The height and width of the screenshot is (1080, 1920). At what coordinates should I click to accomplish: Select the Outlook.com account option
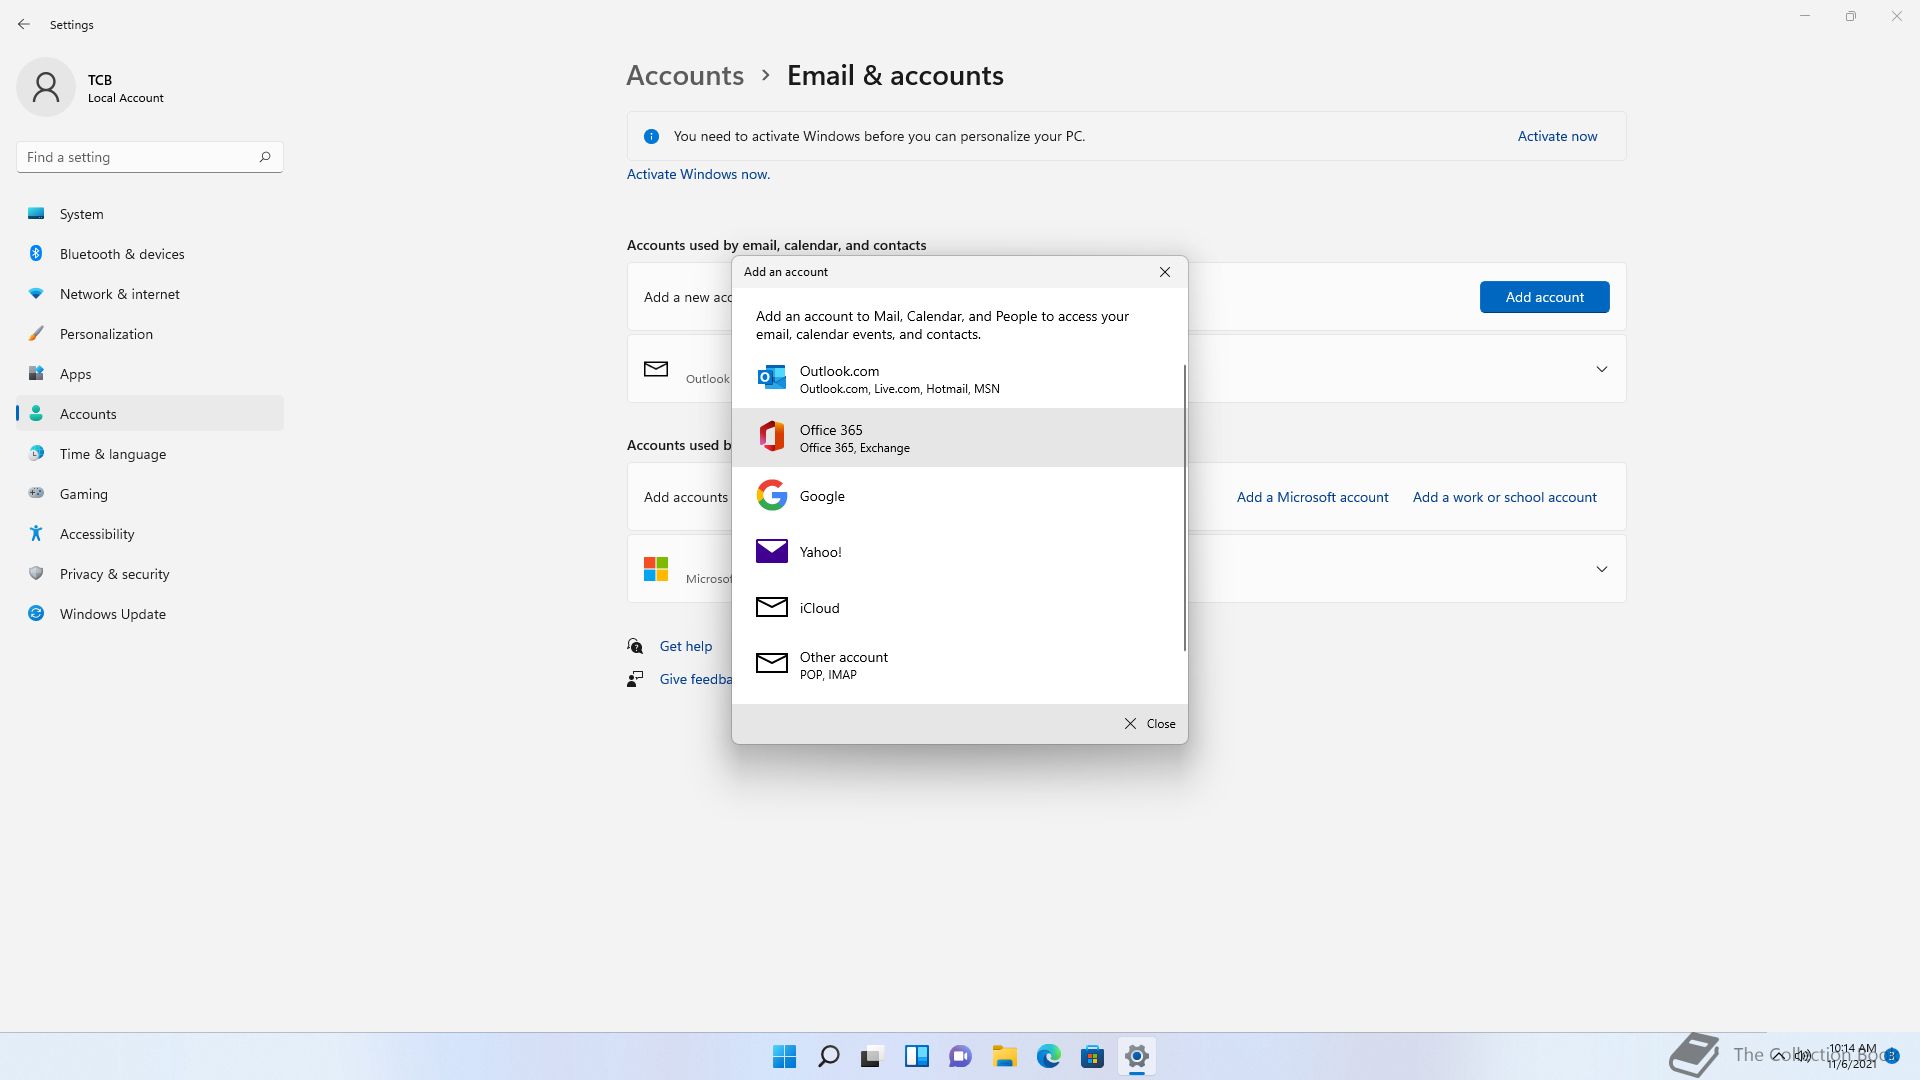pyautogui.click(x=958, y=379)
